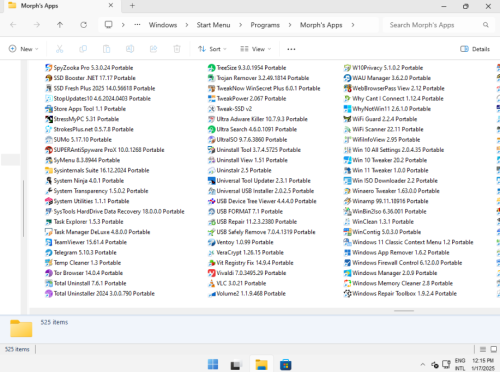
Task: Go to Windows breadcrumb folder
Action: point(163,25)
